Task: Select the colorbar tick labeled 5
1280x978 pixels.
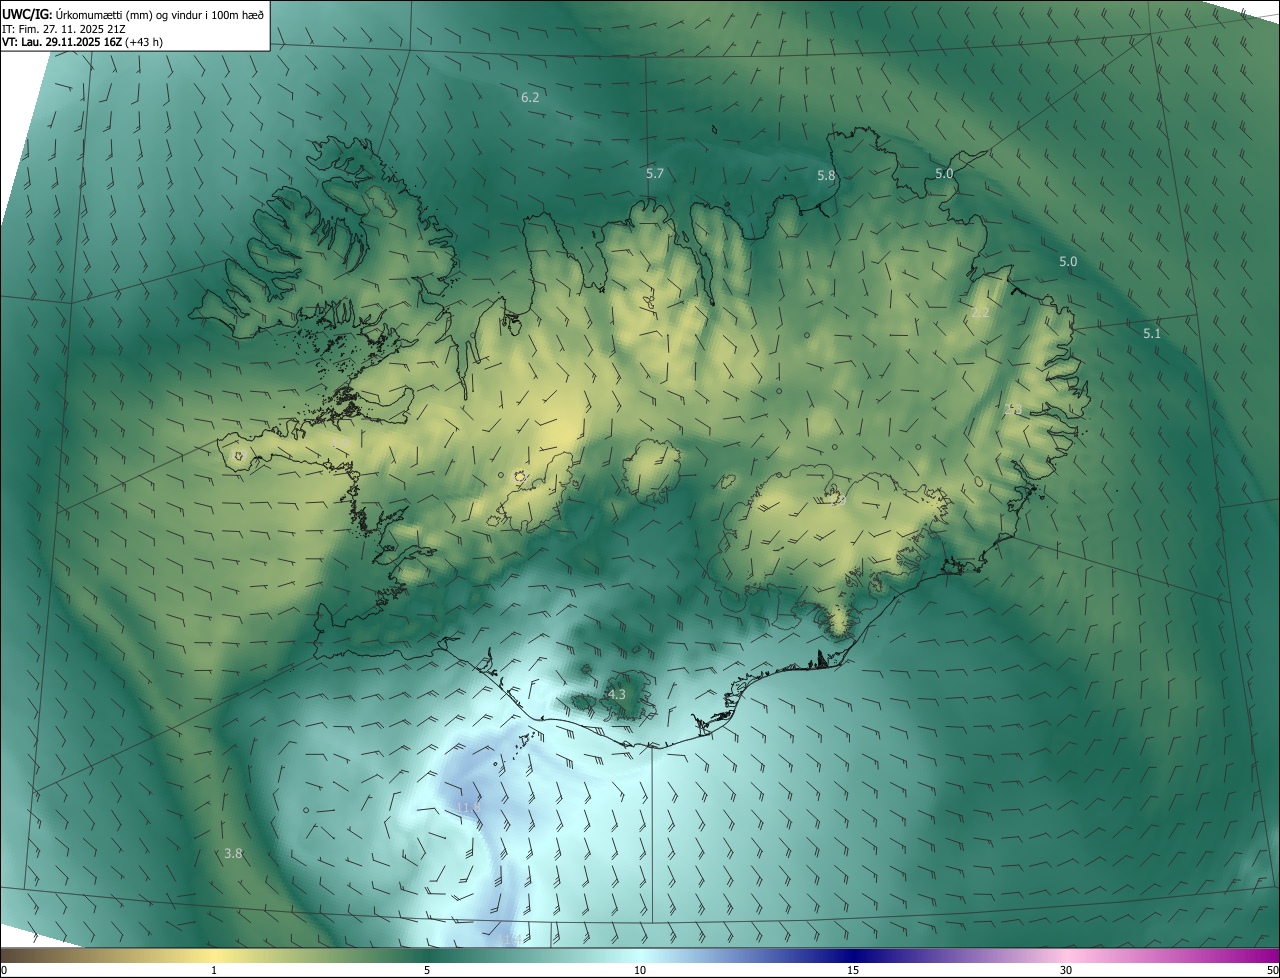Action: point(427,970)
